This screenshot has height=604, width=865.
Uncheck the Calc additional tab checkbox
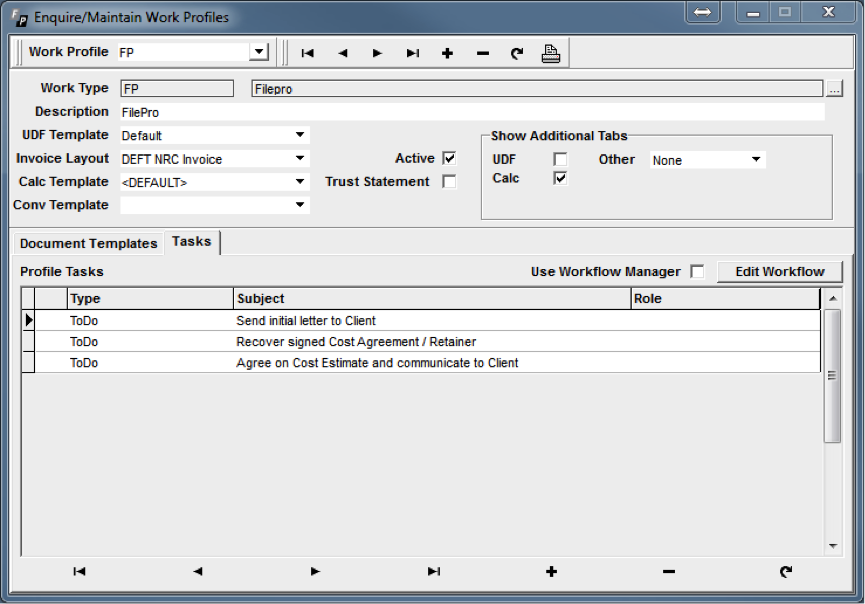pyautogui.click(x=560, y=178)
